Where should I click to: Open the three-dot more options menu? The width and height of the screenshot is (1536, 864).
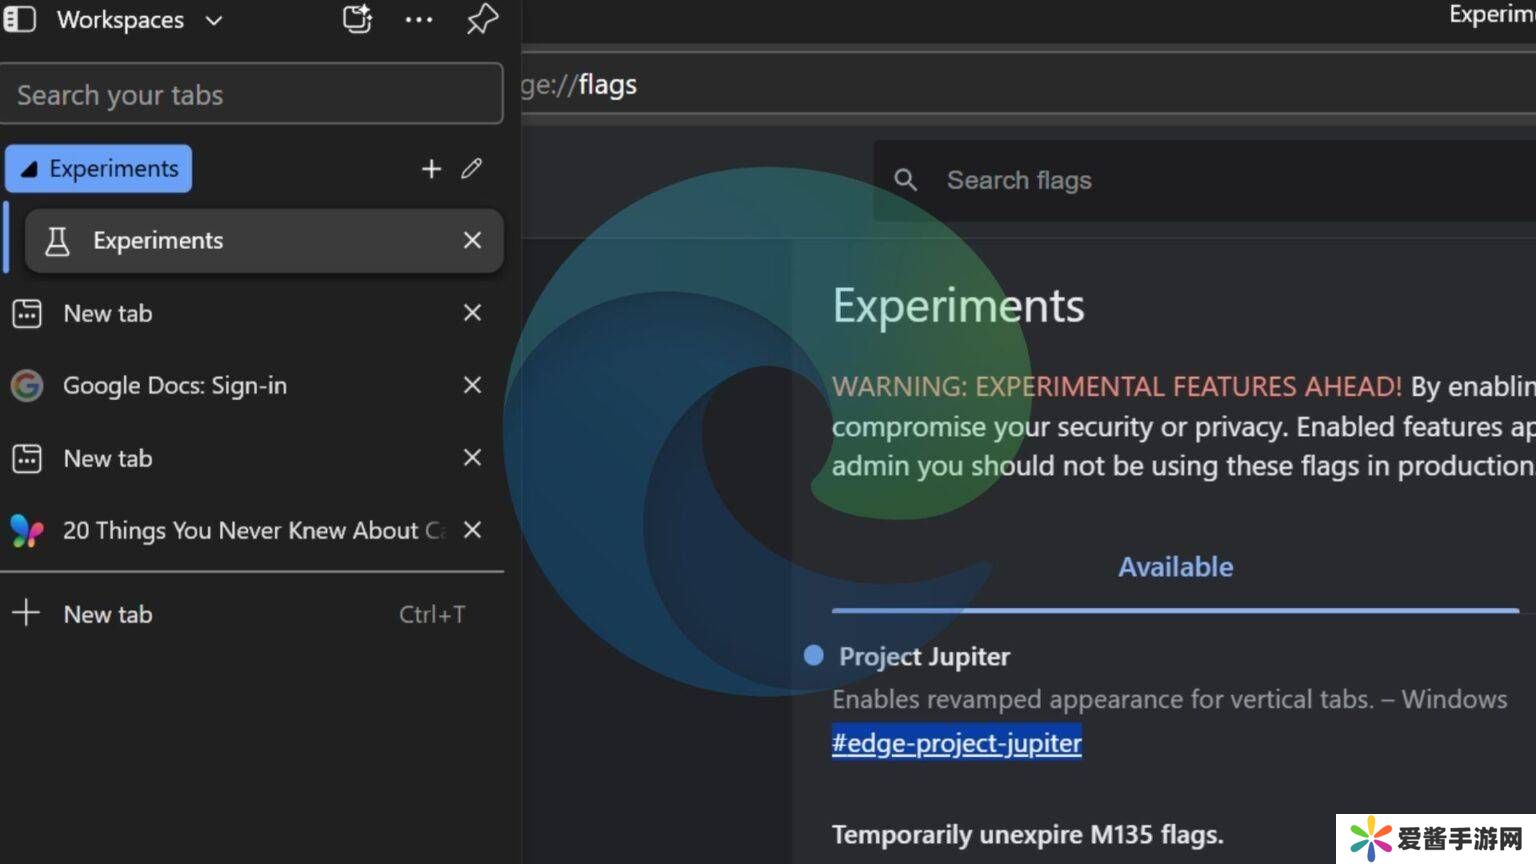coord(419,20)
